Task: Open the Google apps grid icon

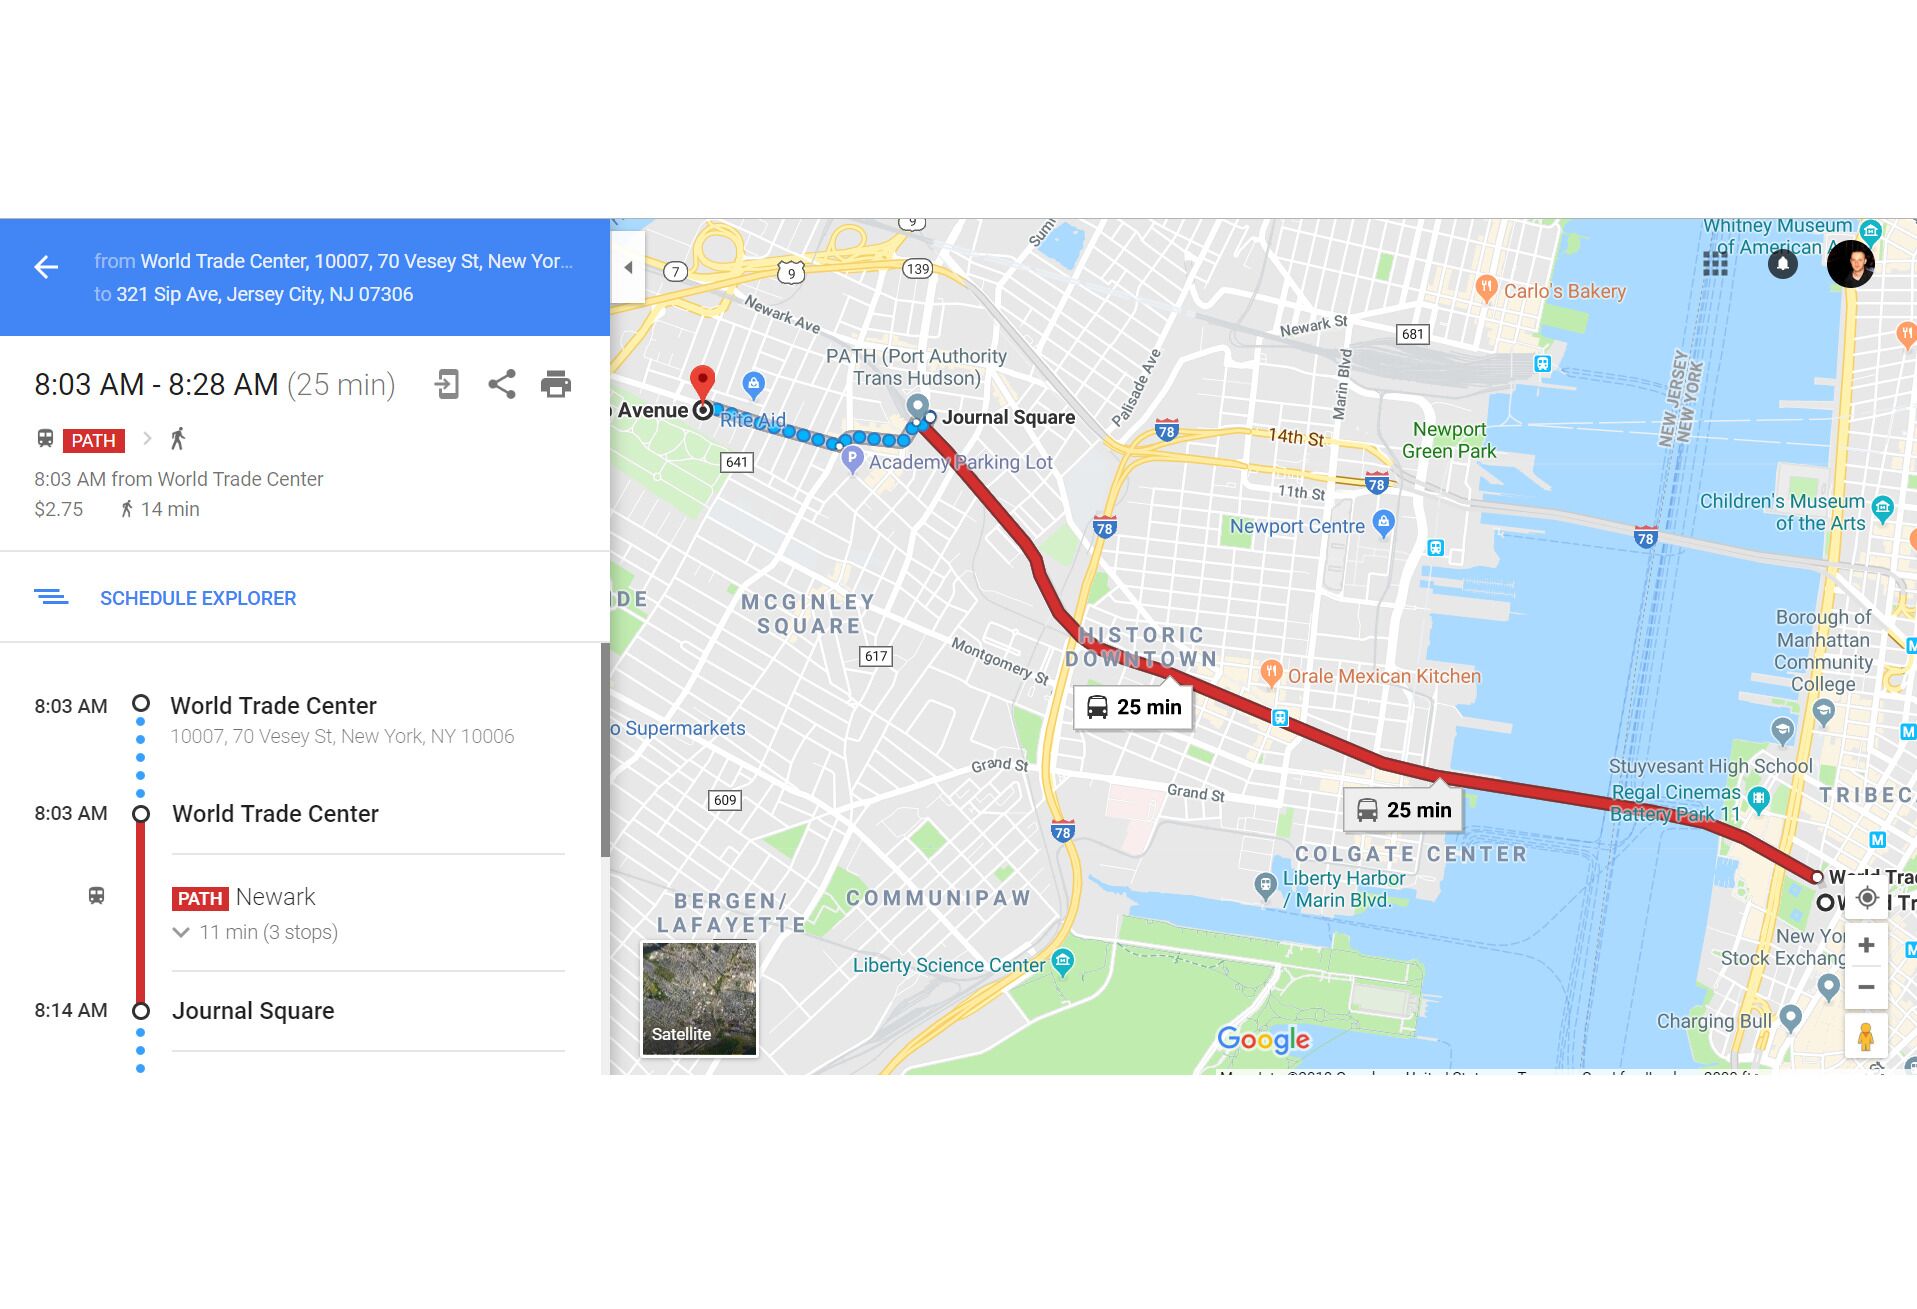Action: 1715,264
